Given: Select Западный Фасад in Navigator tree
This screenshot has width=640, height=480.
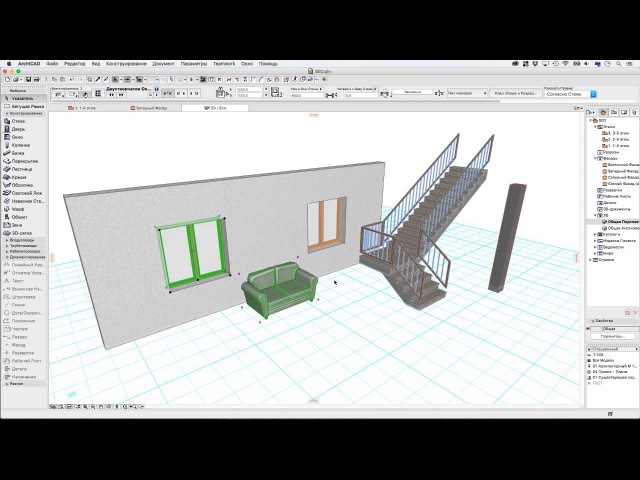Looking at the screenshot, I should (x=623, y=171).
